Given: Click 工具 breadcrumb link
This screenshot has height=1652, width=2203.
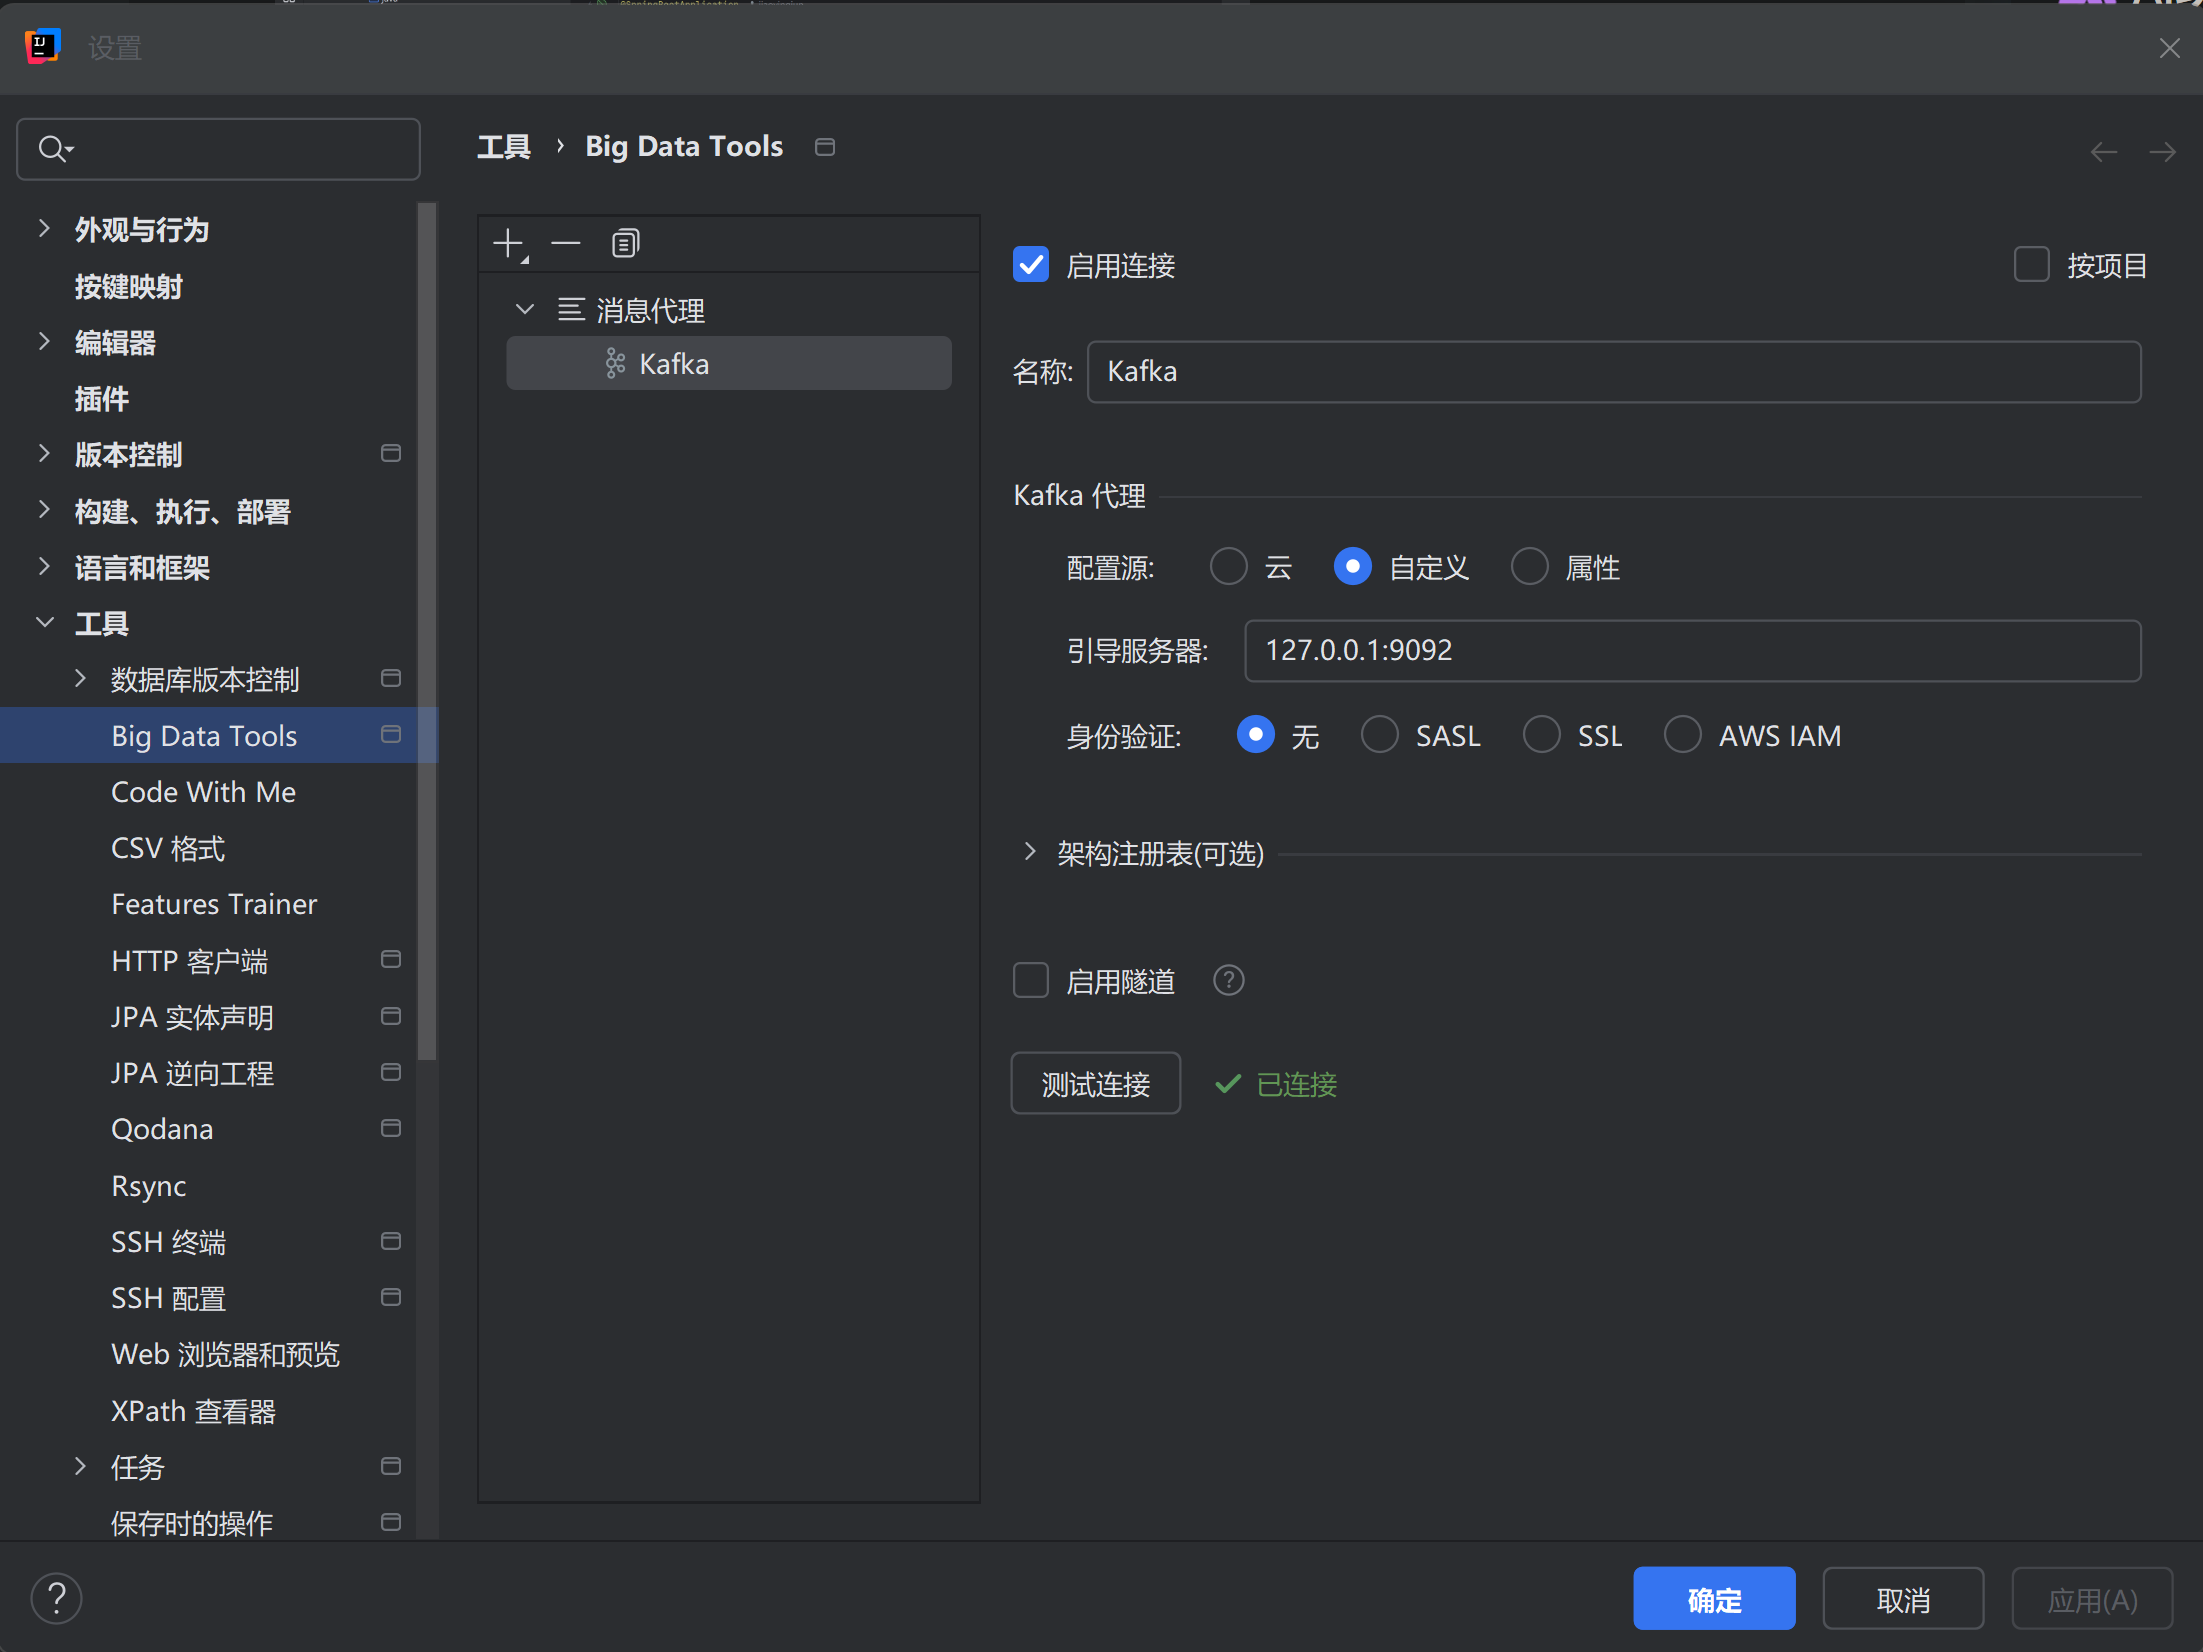Looking at the screenshot, I should pyautogui.click(x=504, y=147).
